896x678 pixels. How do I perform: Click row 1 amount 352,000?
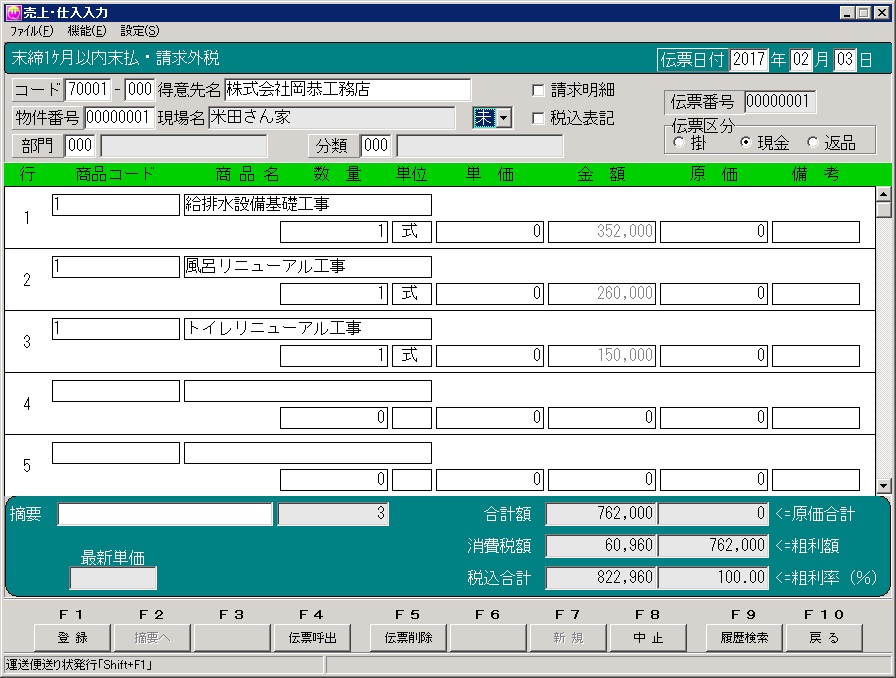coord(602,232)
